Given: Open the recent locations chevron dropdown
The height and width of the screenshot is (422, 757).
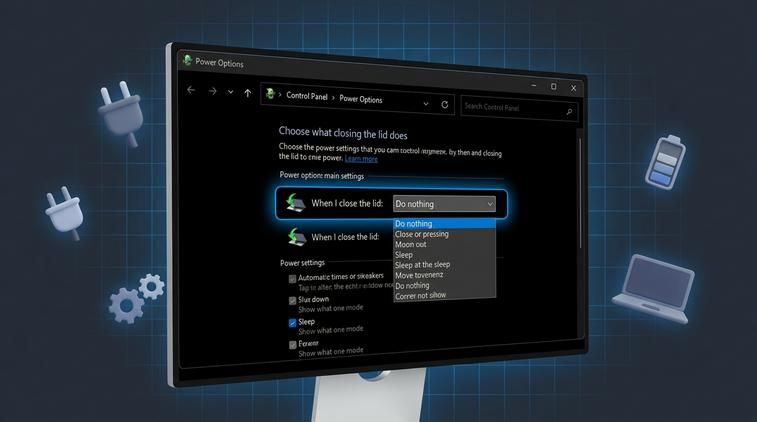Looking at the screenshot, I should pyautogui.click(x=230, y=92).
